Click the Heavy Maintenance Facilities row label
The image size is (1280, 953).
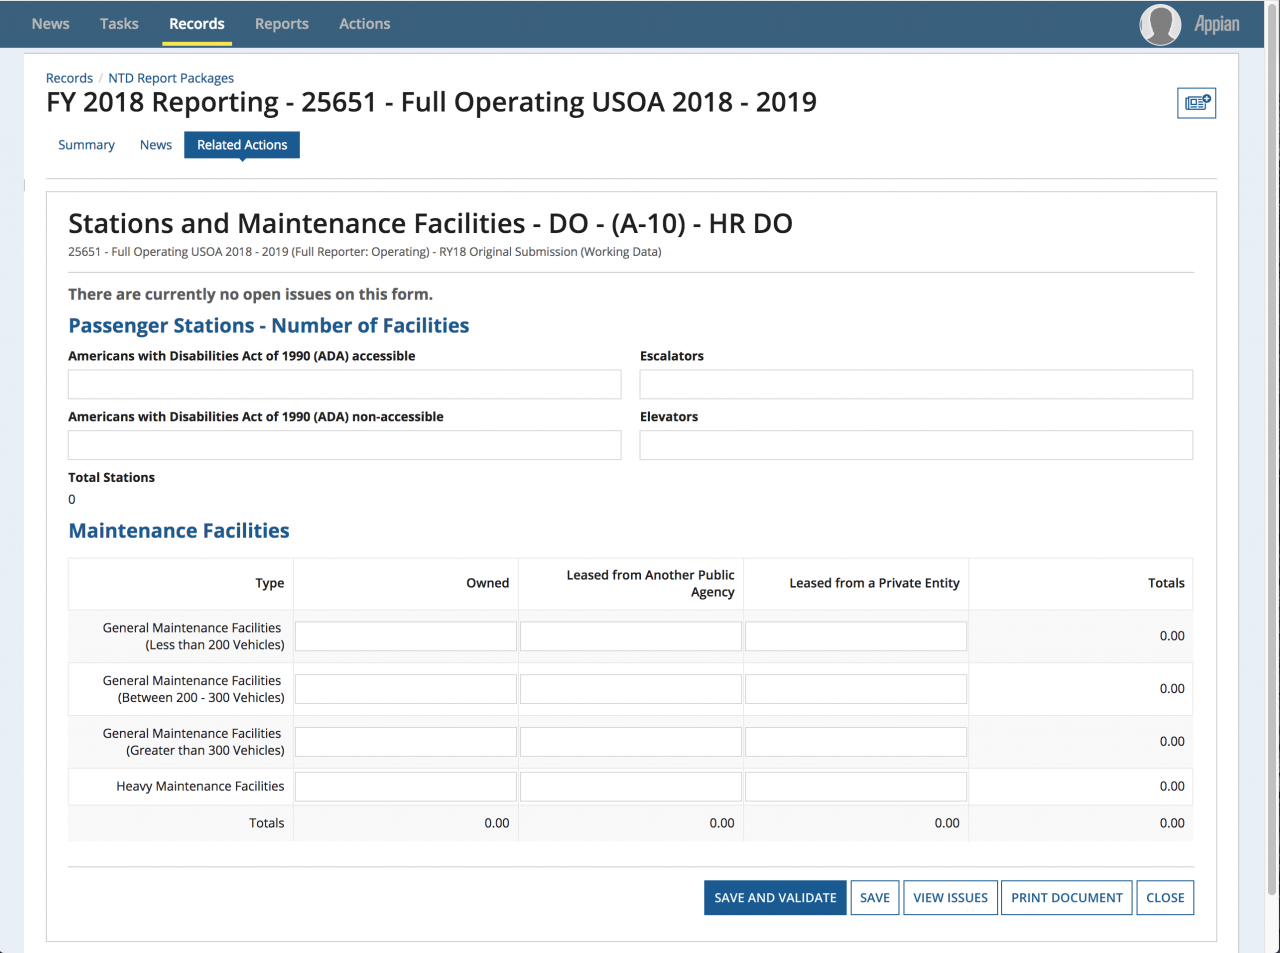click(x=200, y=787)
